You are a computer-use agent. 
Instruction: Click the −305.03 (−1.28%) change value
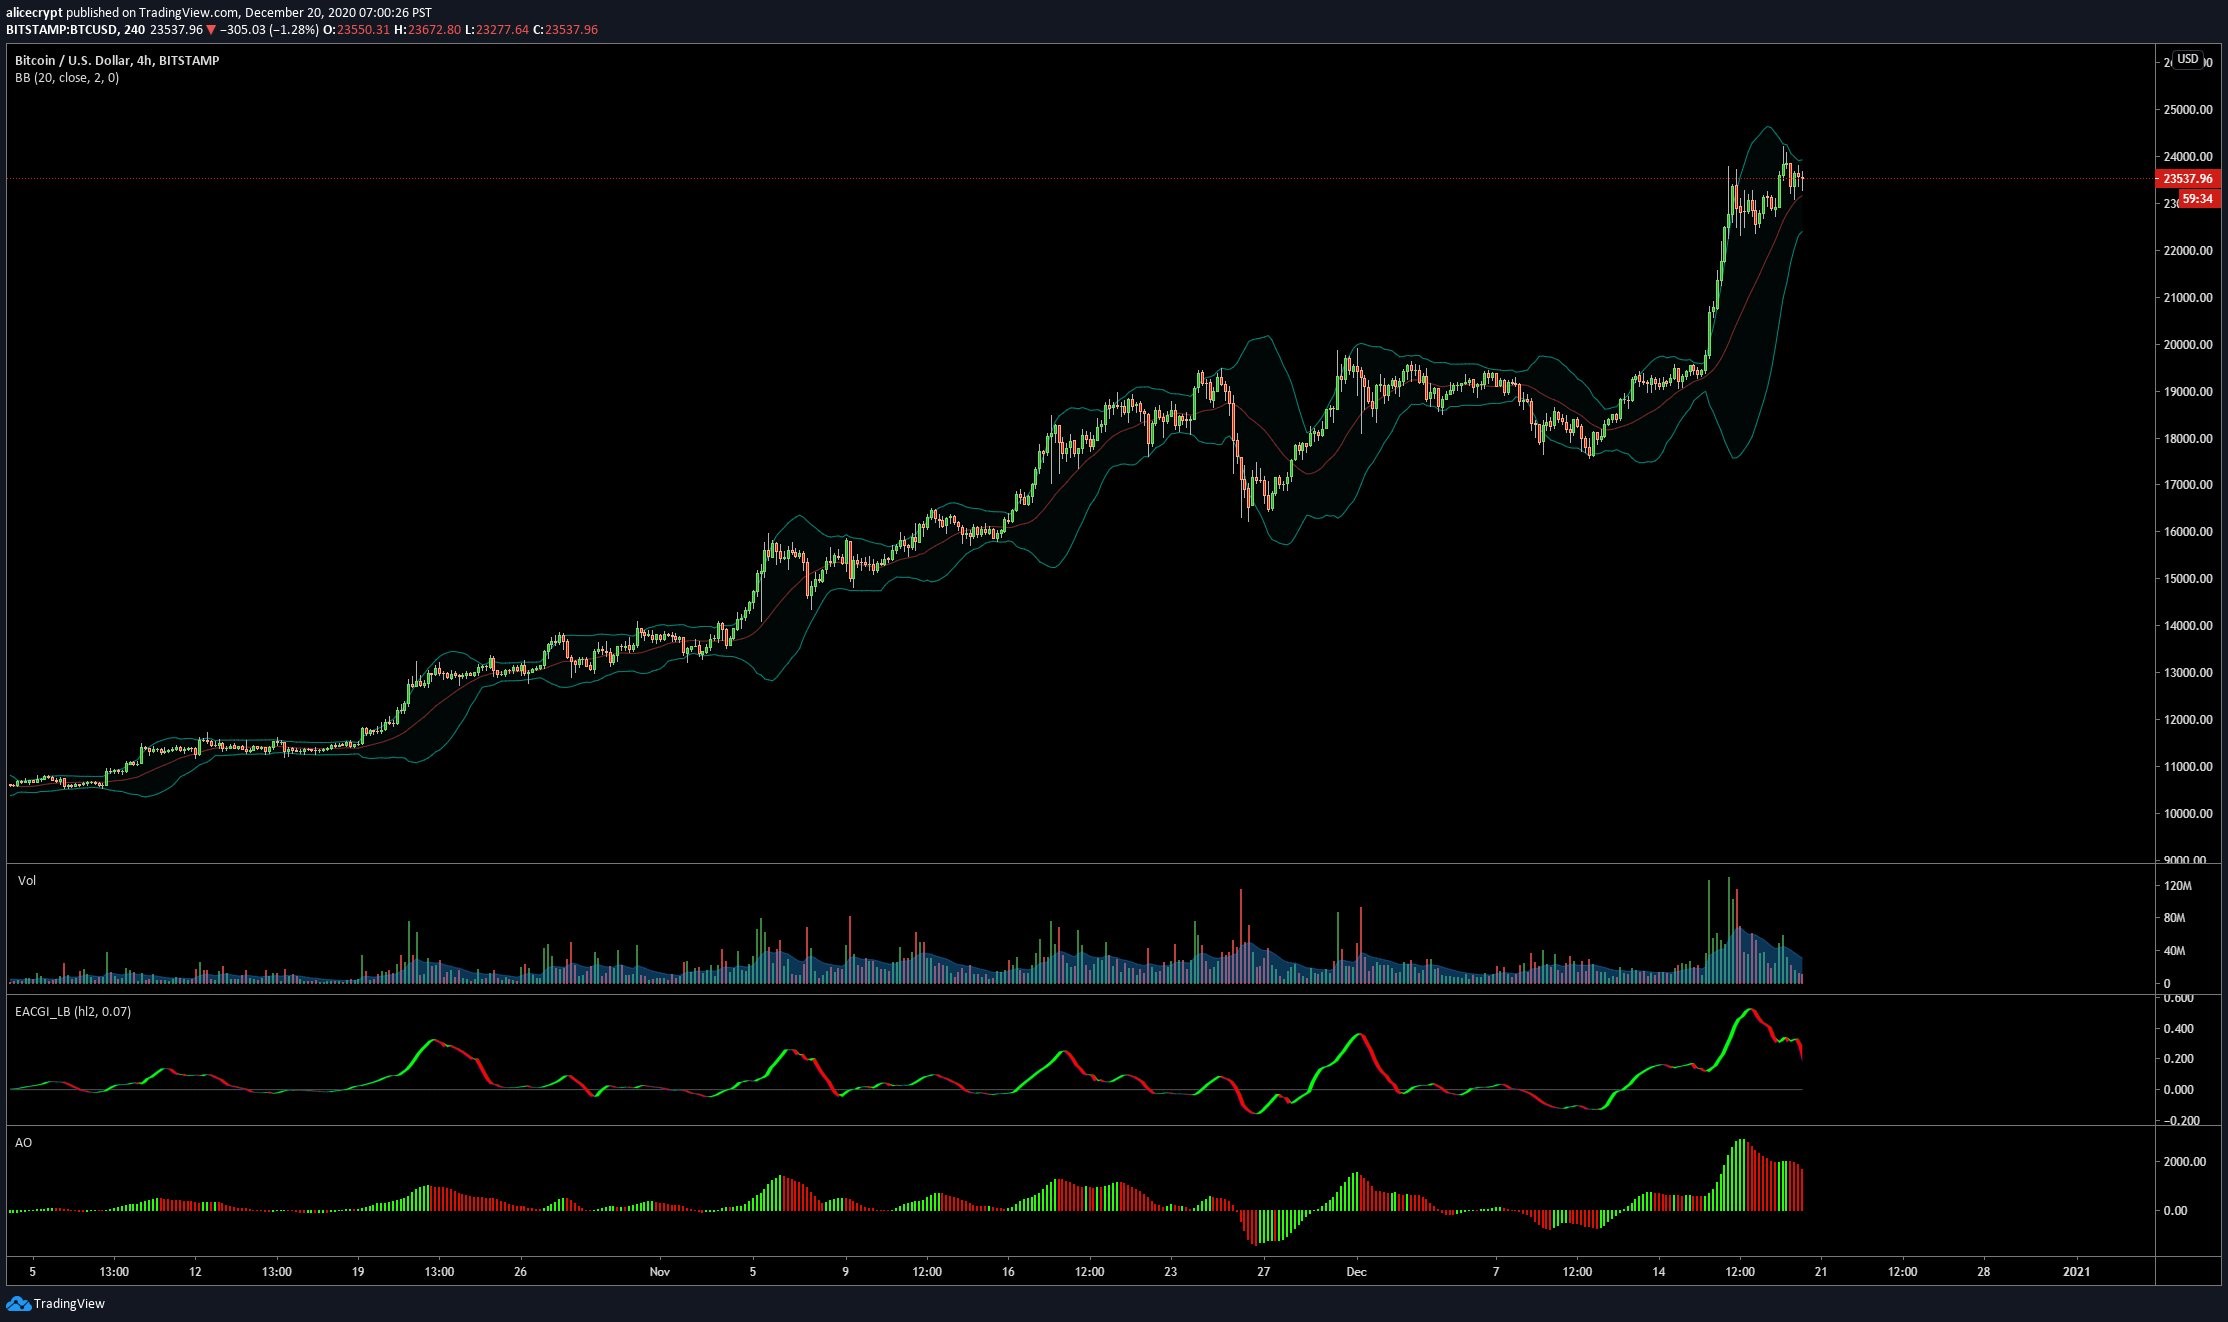tap(269, 30)
